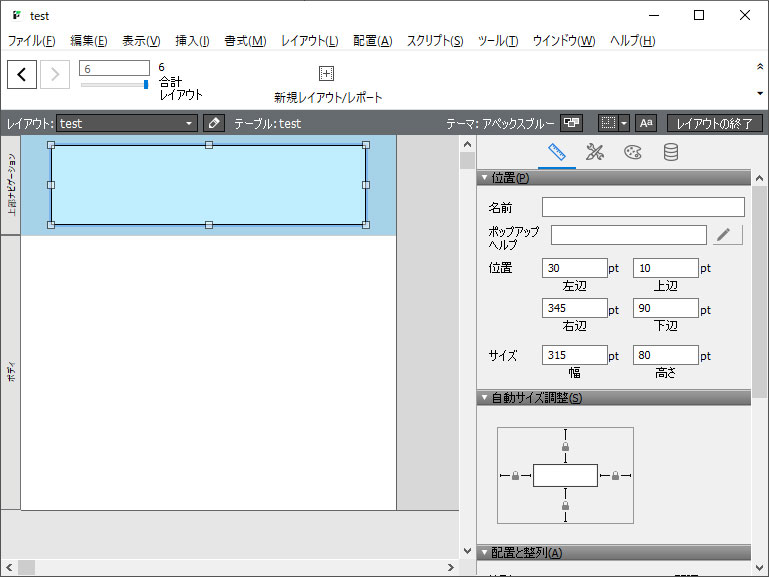Click the layout area scroll down arrow
The image size is (769, 577).
point(467,551)
